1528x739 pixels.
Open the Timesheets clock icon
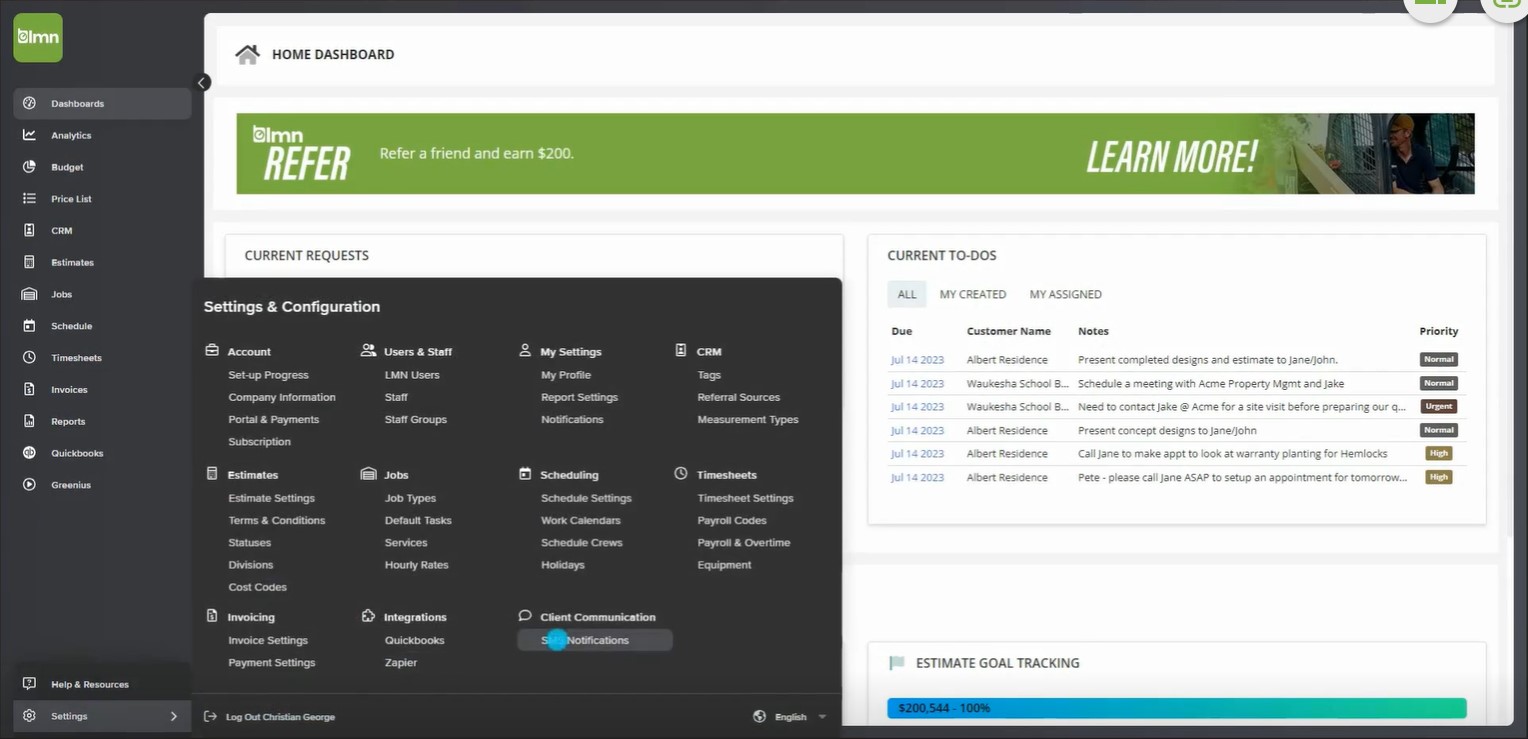click(x=30, y=358)
